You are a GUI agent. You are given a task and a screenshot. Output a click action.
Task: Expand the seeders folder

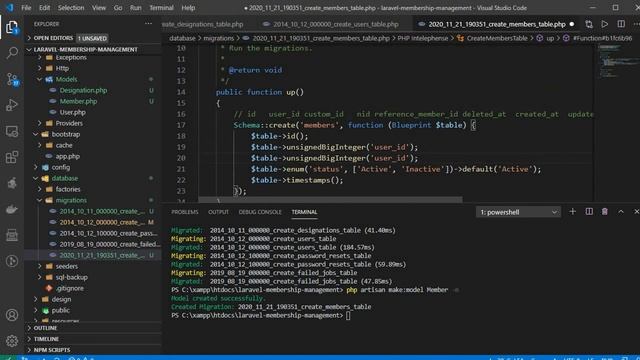tap(67, 267)
